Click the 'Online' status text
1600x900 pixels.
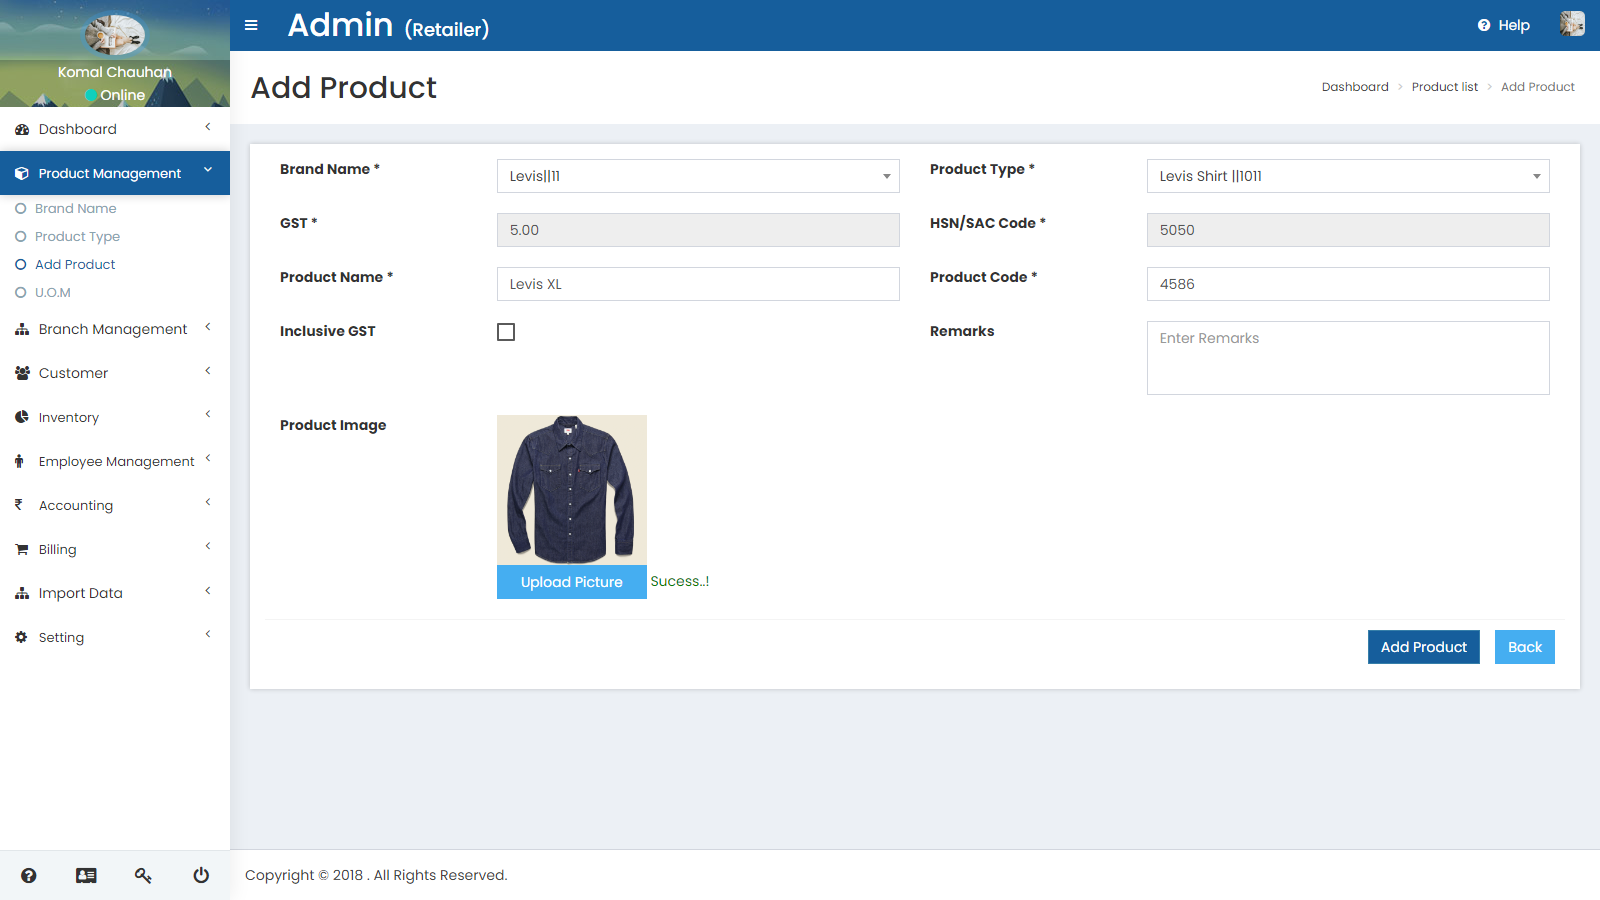(123, 95)
